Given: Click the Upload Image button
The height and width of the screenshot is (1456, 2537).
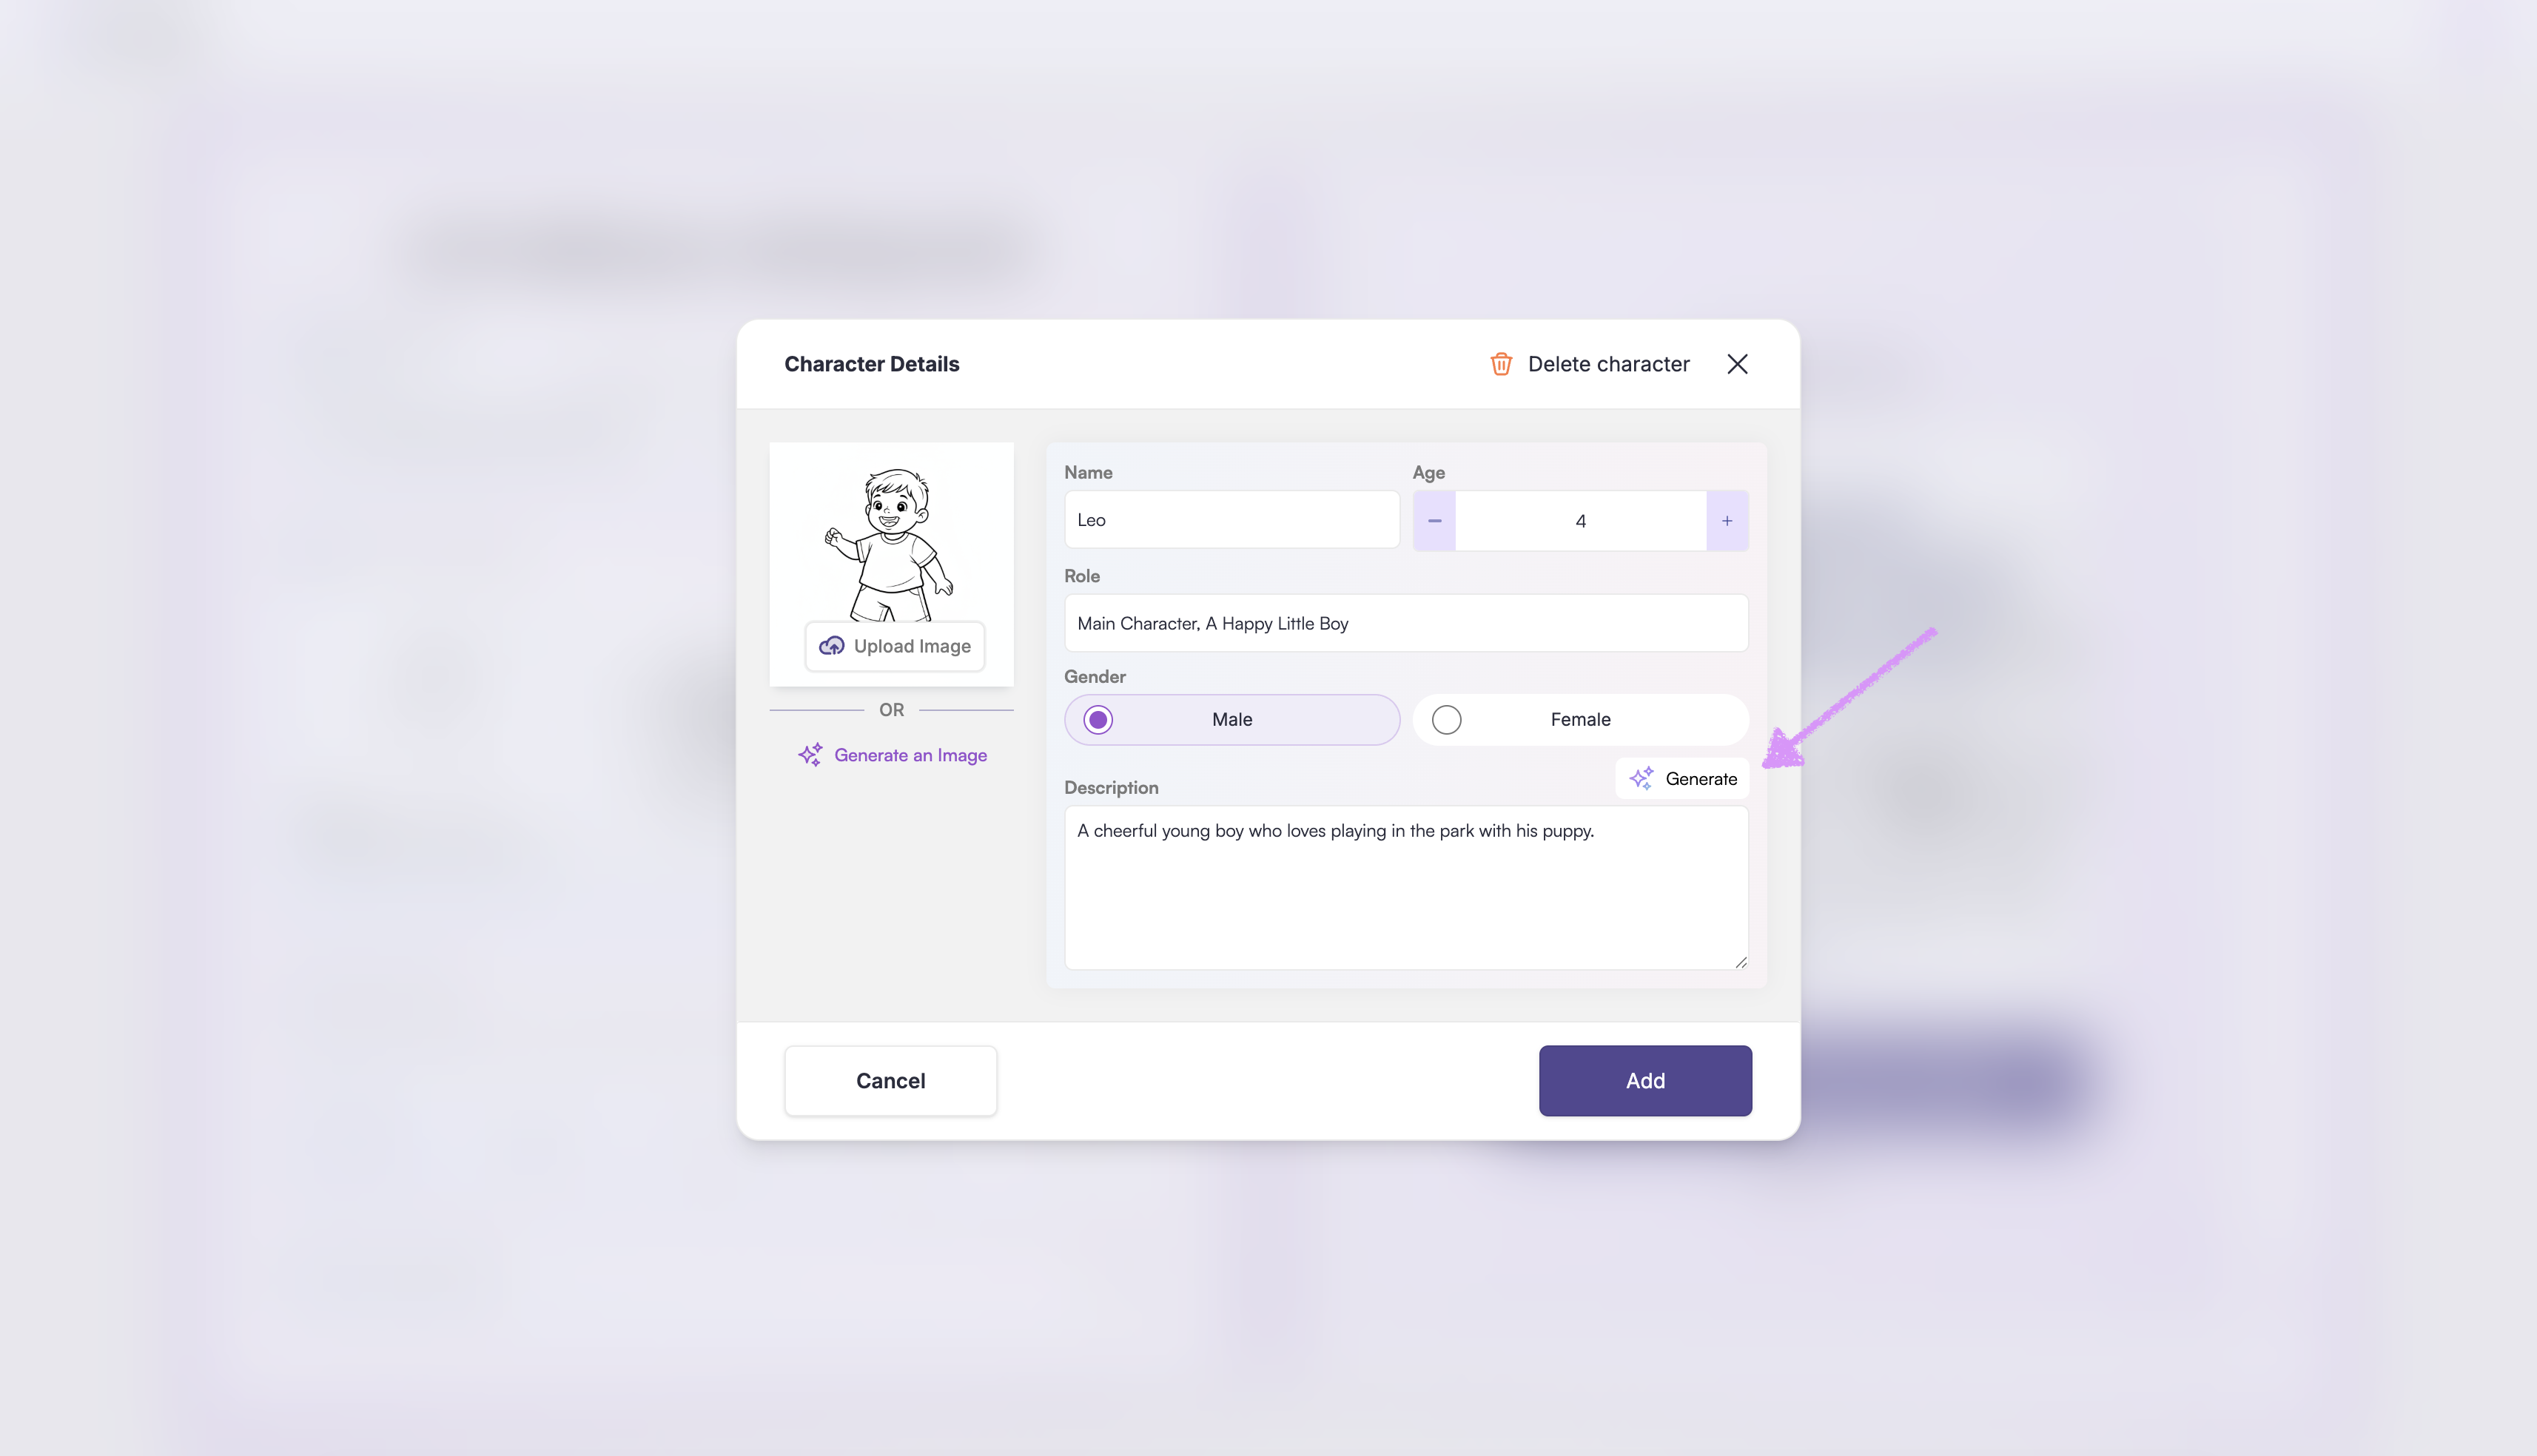Looking at the screenshot, I should click(x=895, y=646).
